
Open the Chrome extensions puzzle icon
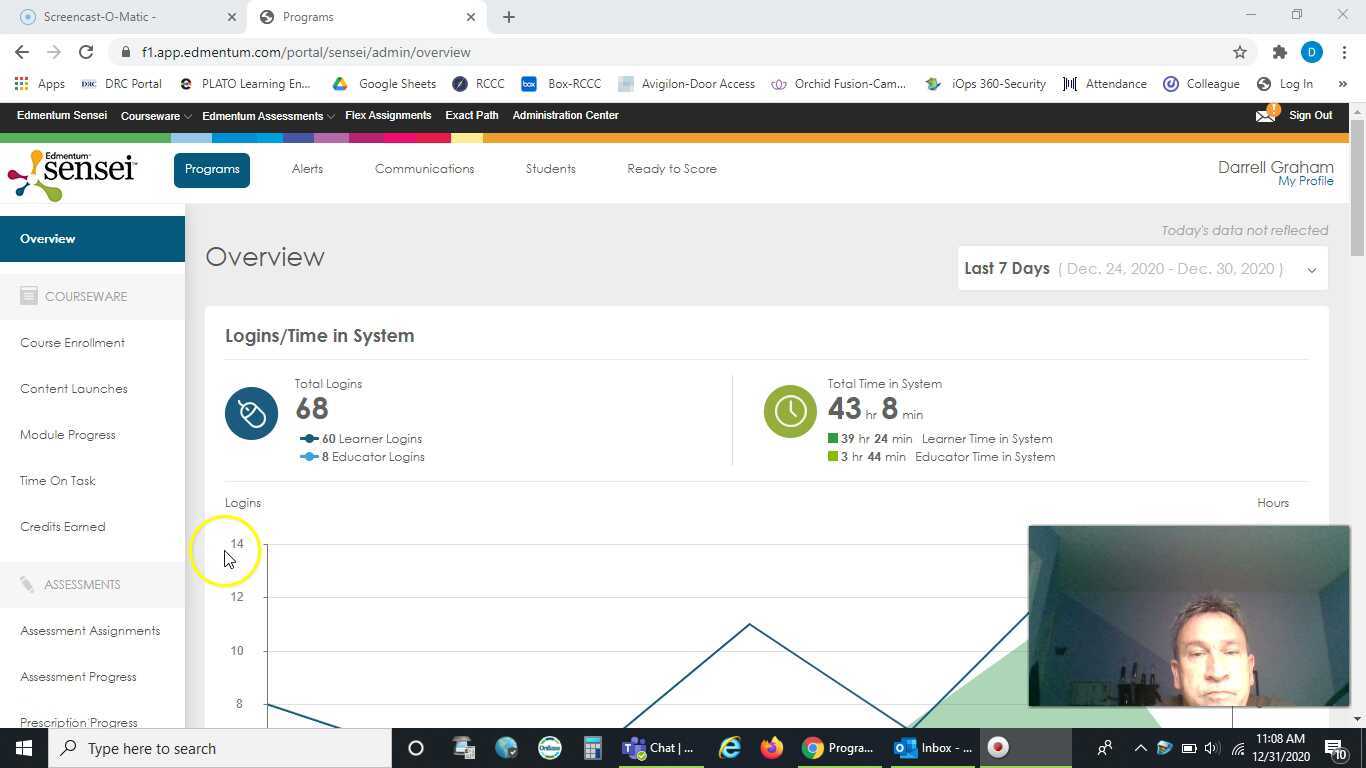[x=1279, y=52]
